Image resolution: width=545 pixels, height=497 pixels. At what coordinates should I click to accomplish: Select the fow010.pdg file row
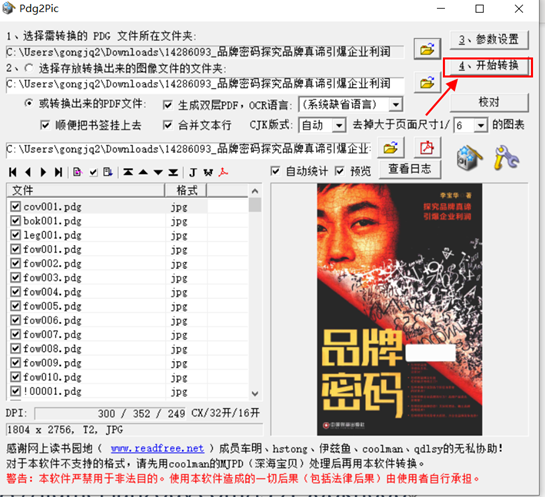tap(127, 377)
